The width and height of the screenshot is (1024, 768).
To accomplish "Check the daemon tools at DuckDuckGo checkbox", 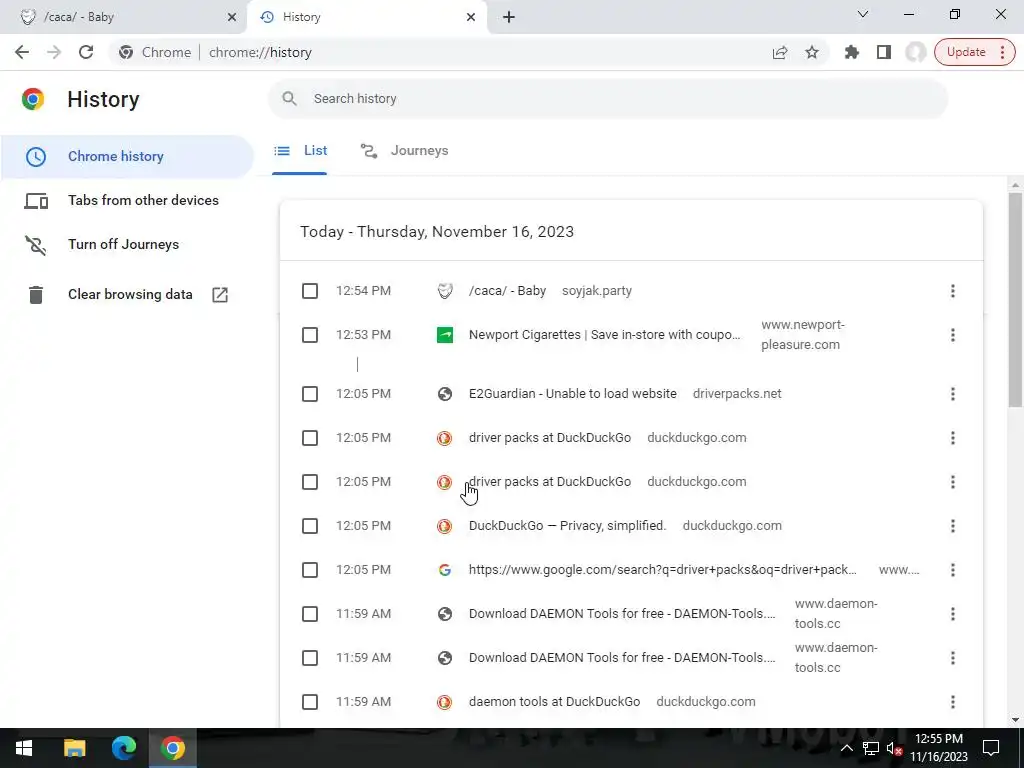I will [310, 702].
